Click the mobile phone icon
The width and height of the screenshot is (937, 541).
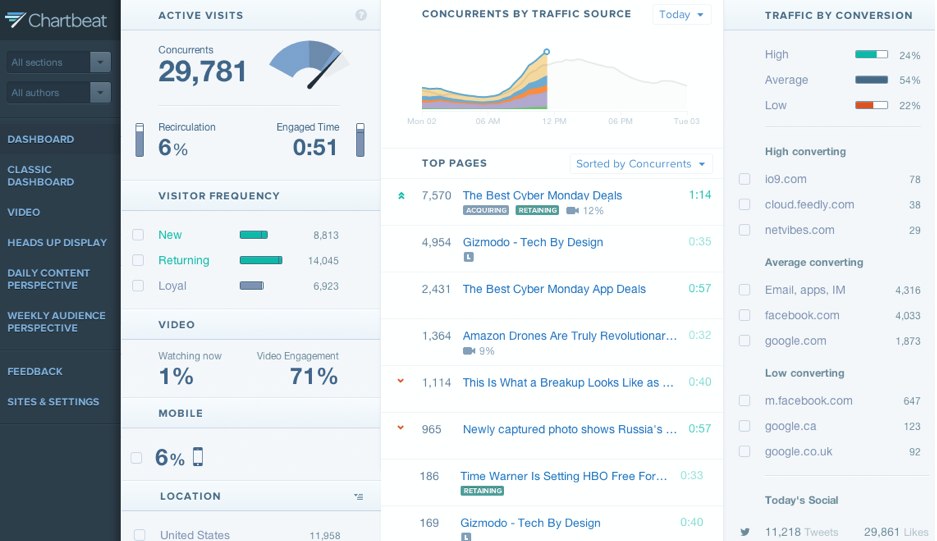198,457
